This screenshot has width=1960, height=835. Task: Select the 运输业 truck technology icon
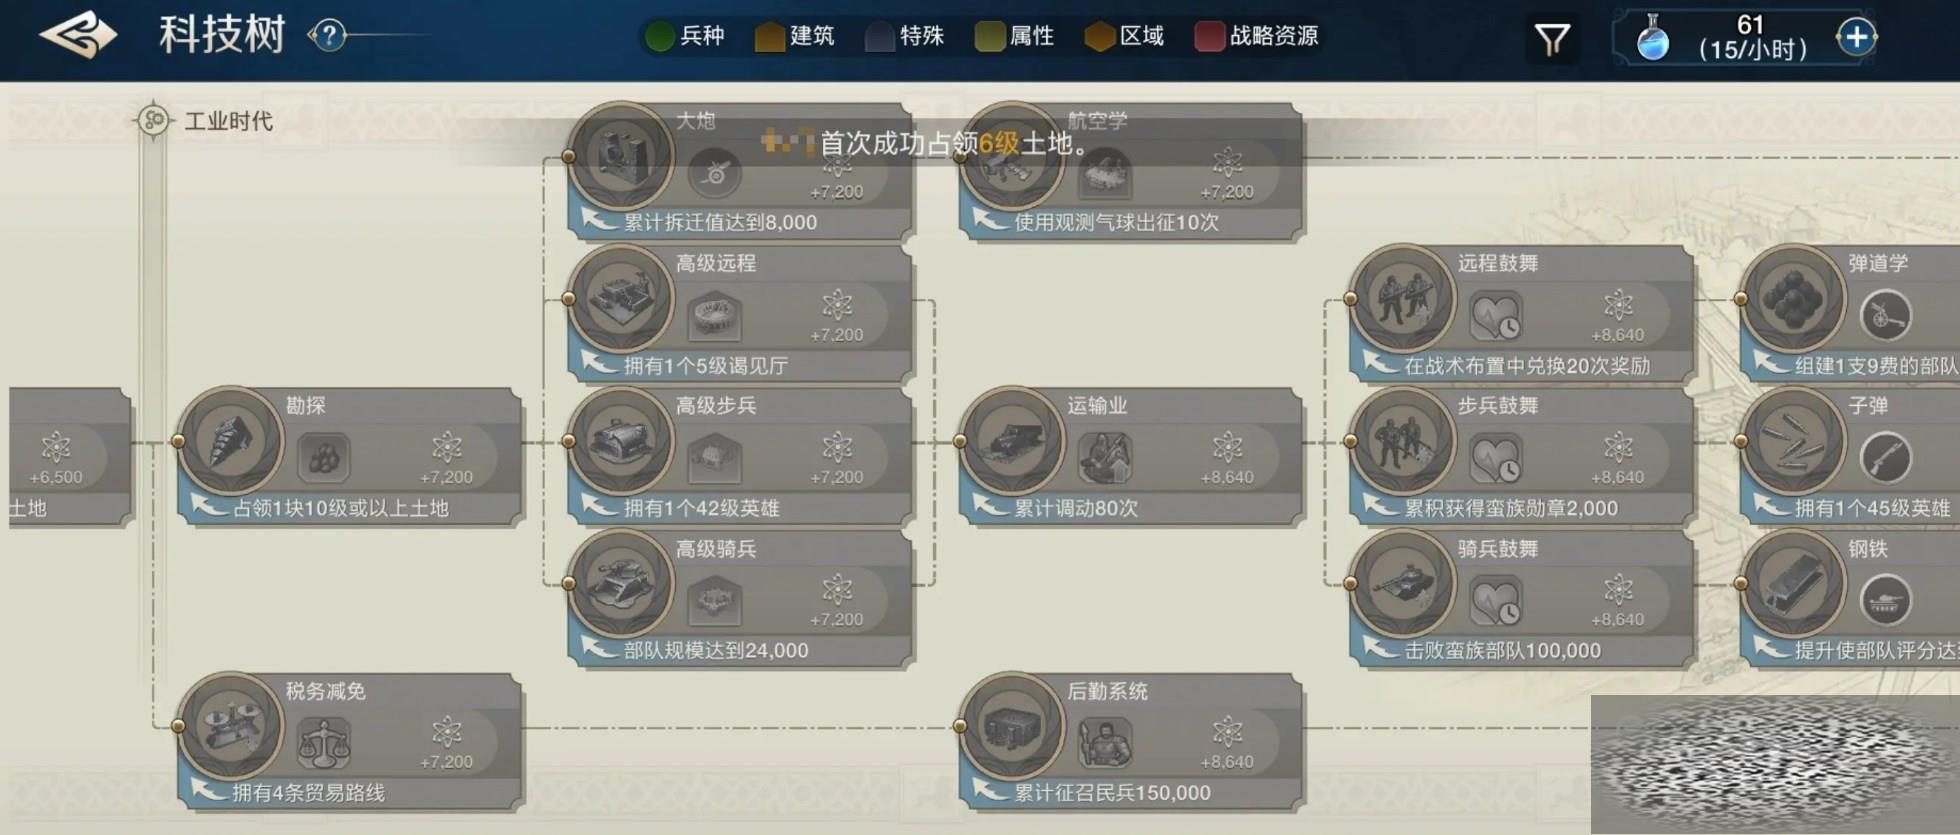1012,441
